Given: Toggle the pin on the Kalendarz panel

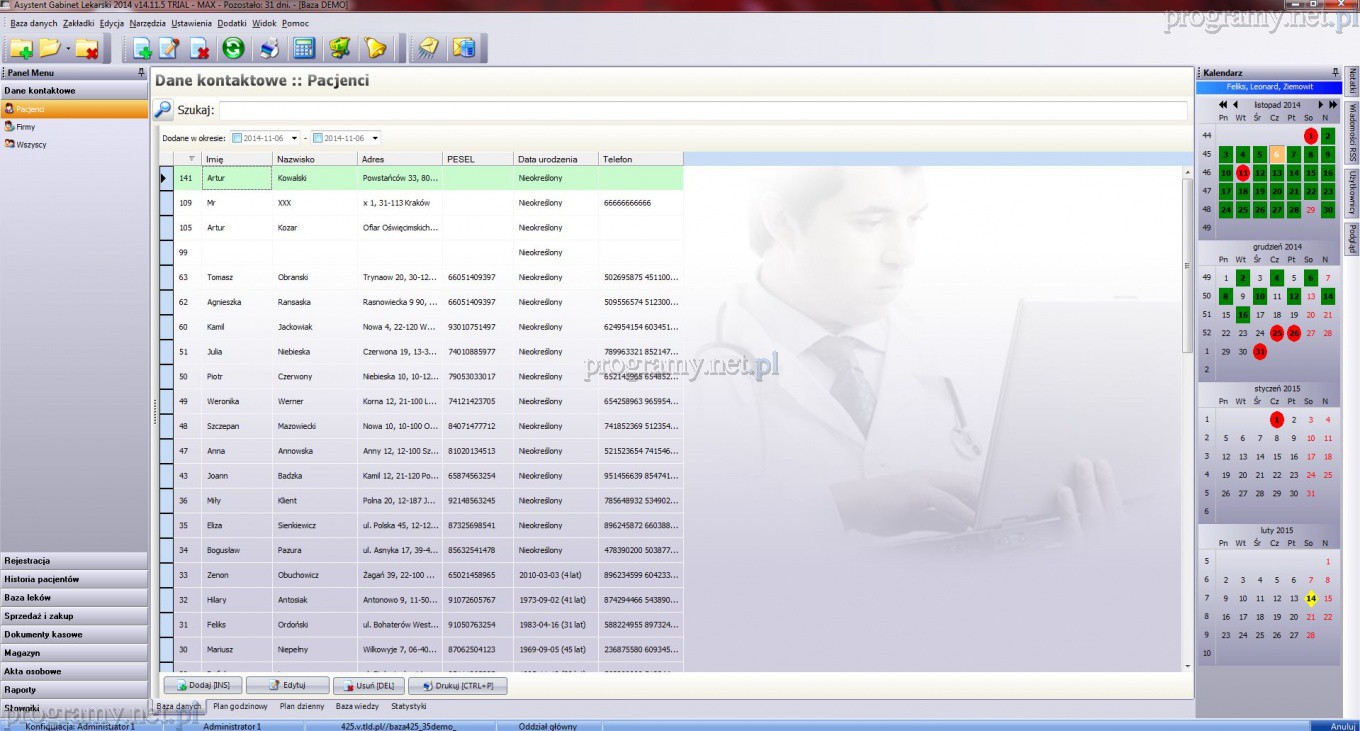Looking at the screenshot, I should (x=1335, y=73).
